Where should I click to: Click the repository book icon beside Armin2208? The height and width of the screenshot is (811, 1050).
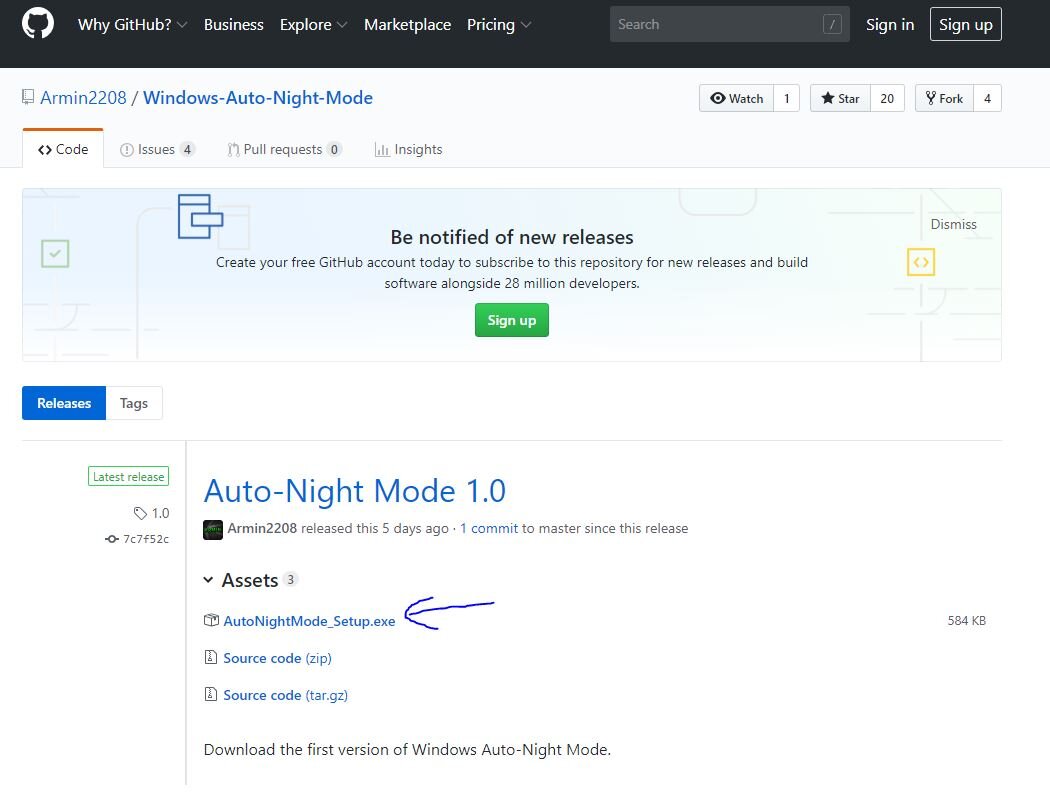click(x=27, y=97)
